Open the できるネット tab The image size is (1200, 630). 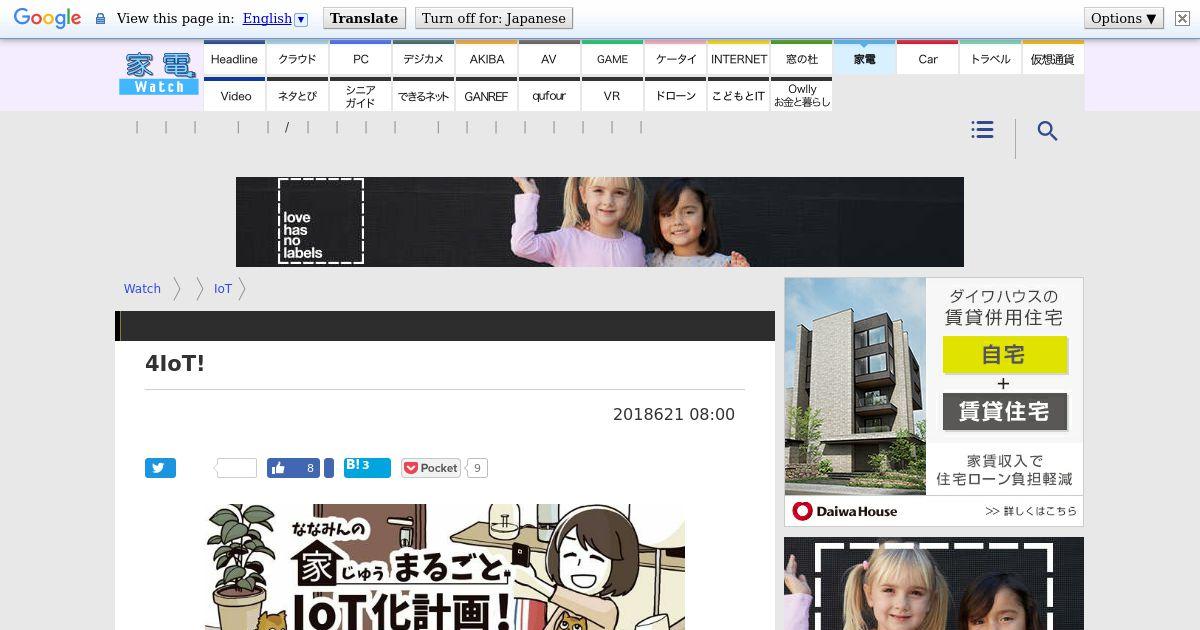[423, 95]
